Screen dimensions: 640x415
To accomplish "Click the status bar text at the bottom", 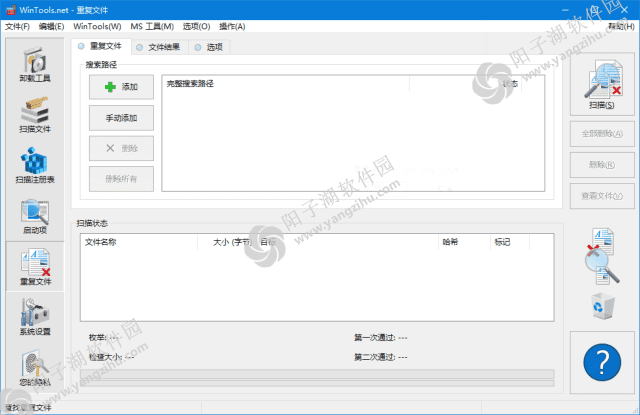I will coord(29,407).
